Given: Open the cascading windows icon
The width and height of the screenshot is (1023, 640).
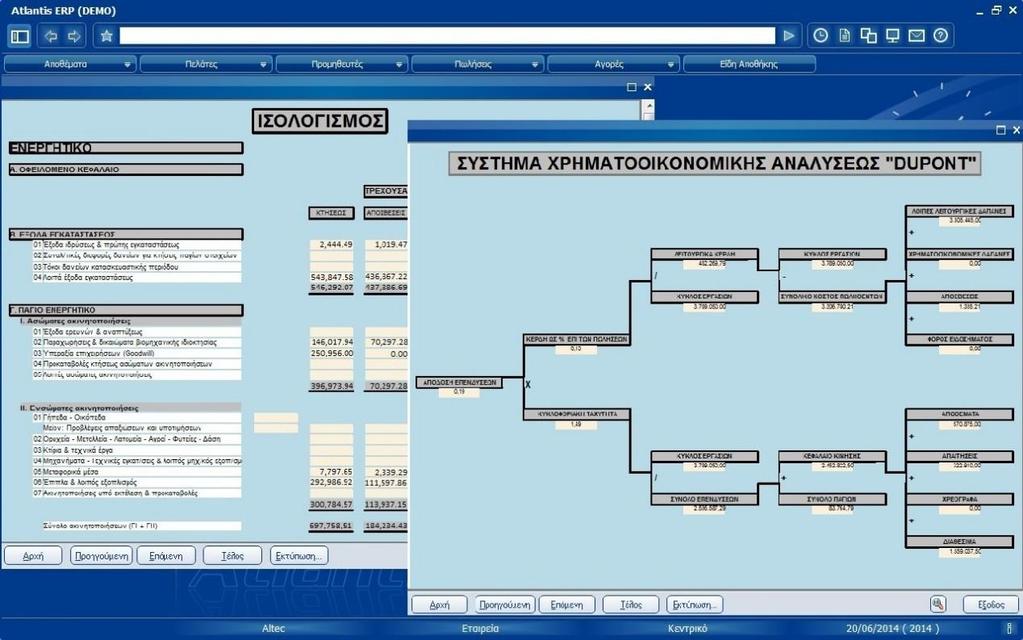Looking at the screenshot, I should [868, 36].
